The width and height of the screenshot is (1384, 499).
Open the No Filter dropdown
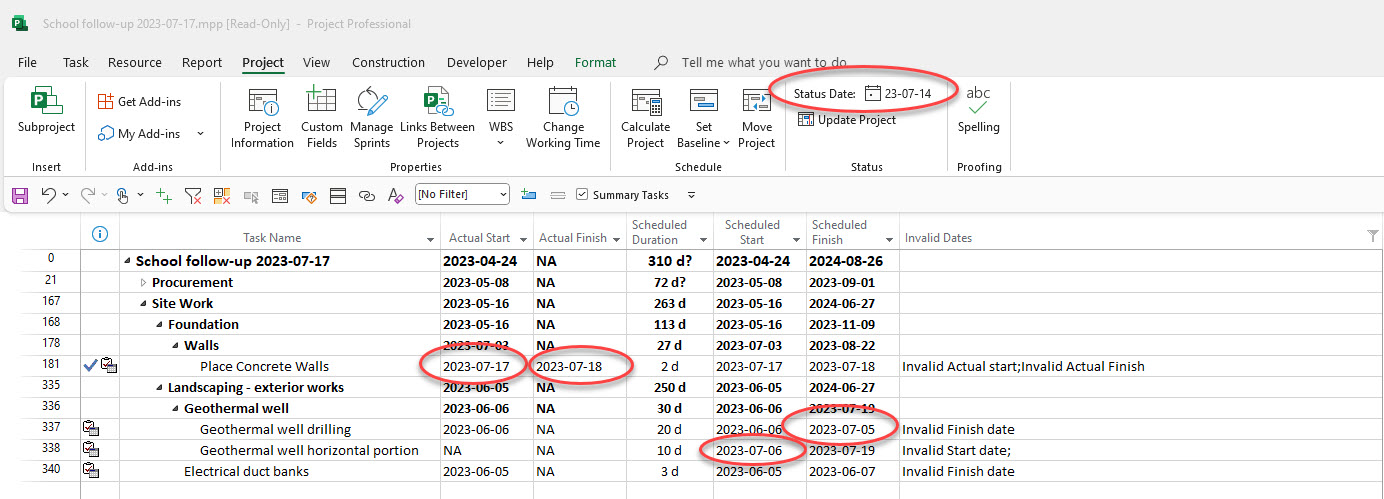501,195
